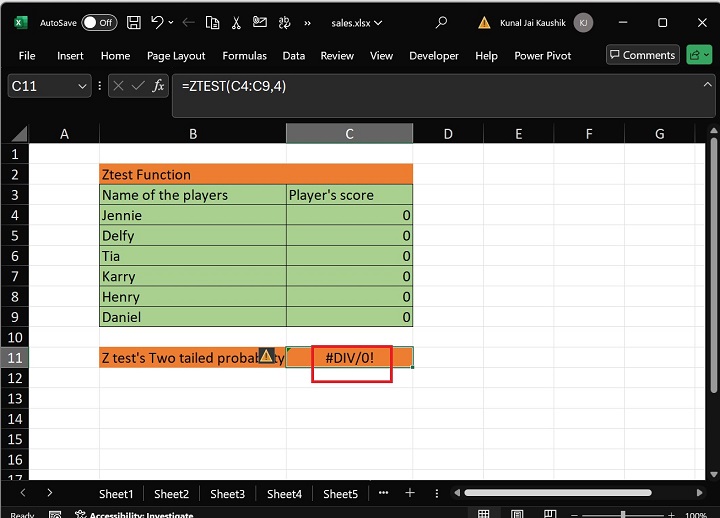Viewport: 720px width, 518px height.
Task: Select column C header
Action: point(349,134)
